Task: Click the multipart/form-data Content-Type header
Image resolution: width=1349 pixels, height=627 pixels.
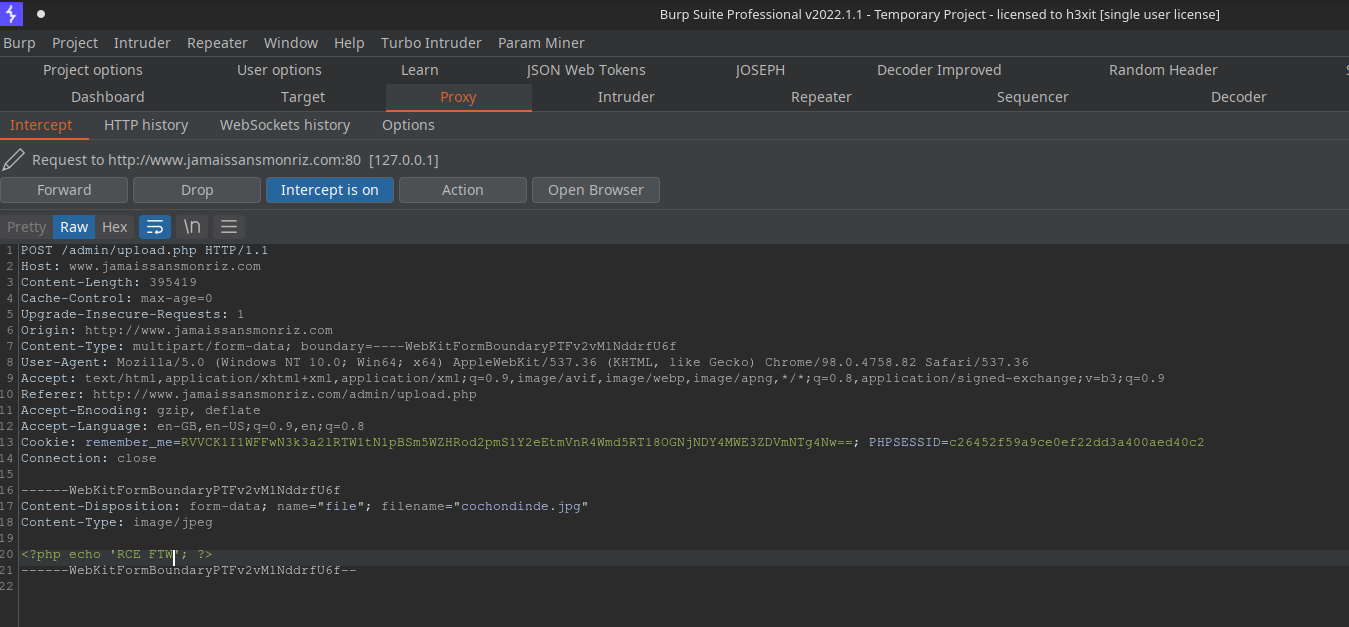Action: [349, 346]
